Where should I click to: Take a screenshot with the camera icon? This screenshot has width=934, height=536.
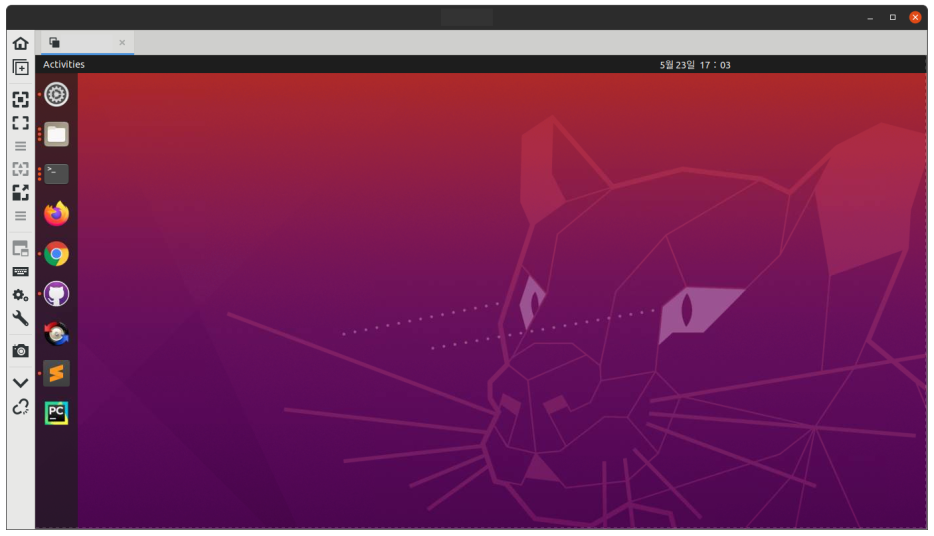point(20,351)
